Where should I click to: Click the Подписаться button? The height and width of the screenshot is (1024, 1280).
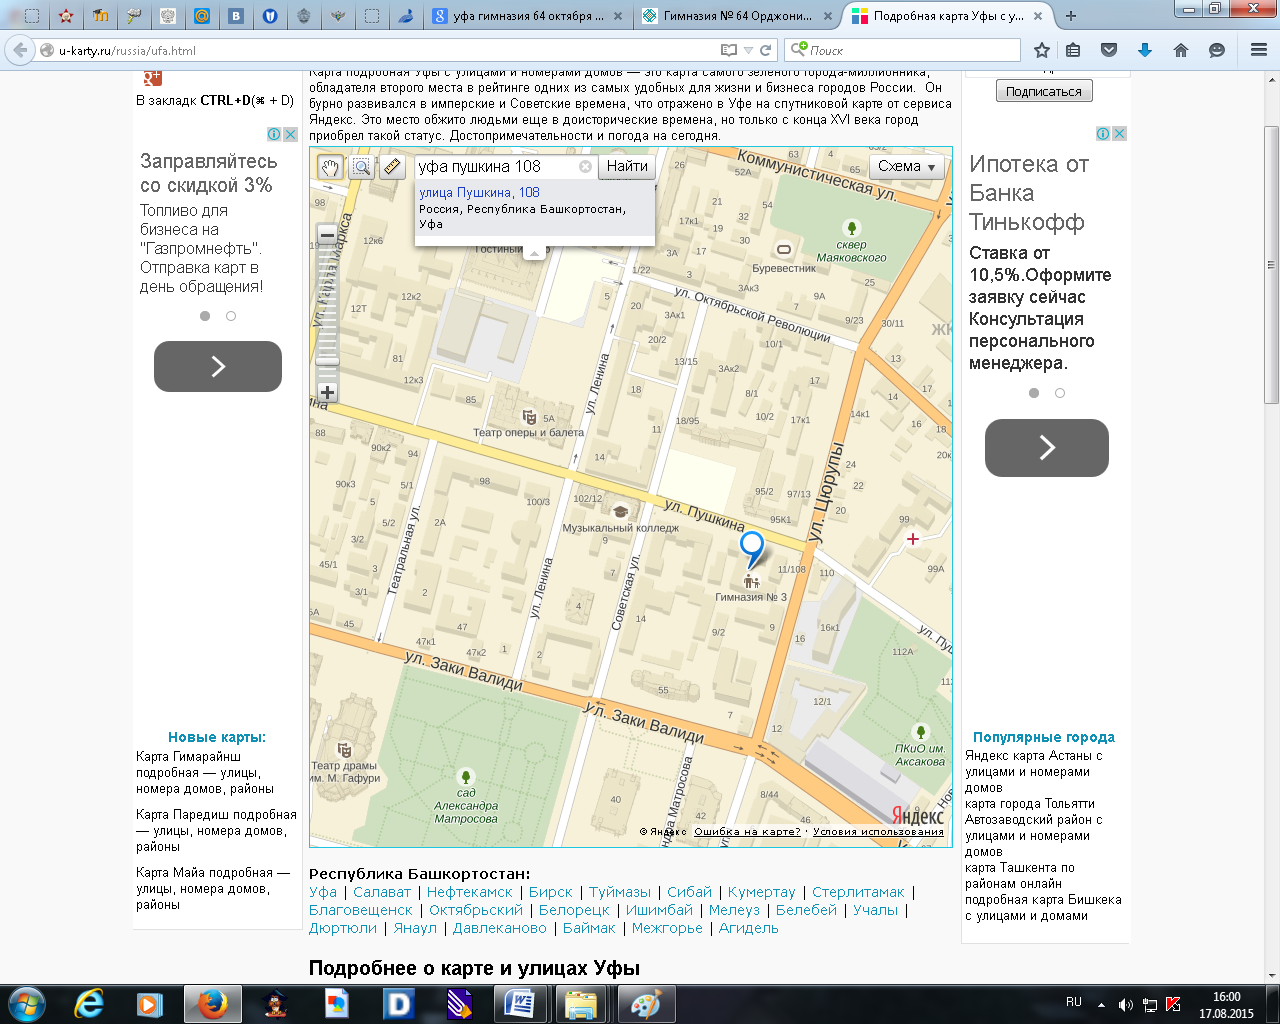tap(1044, 91)
